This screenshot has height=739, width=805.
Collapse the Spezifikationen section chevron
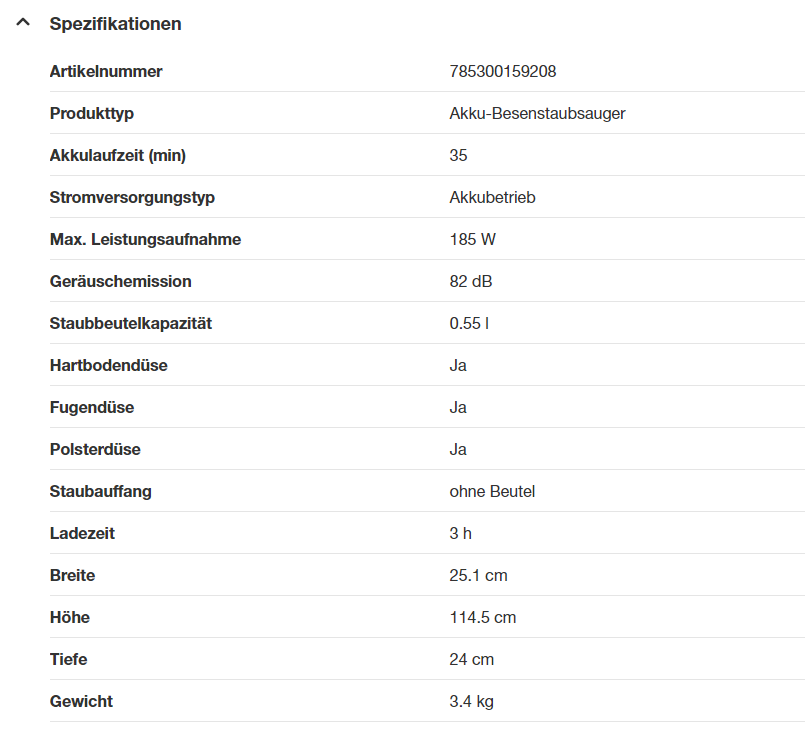coord(23,23)
